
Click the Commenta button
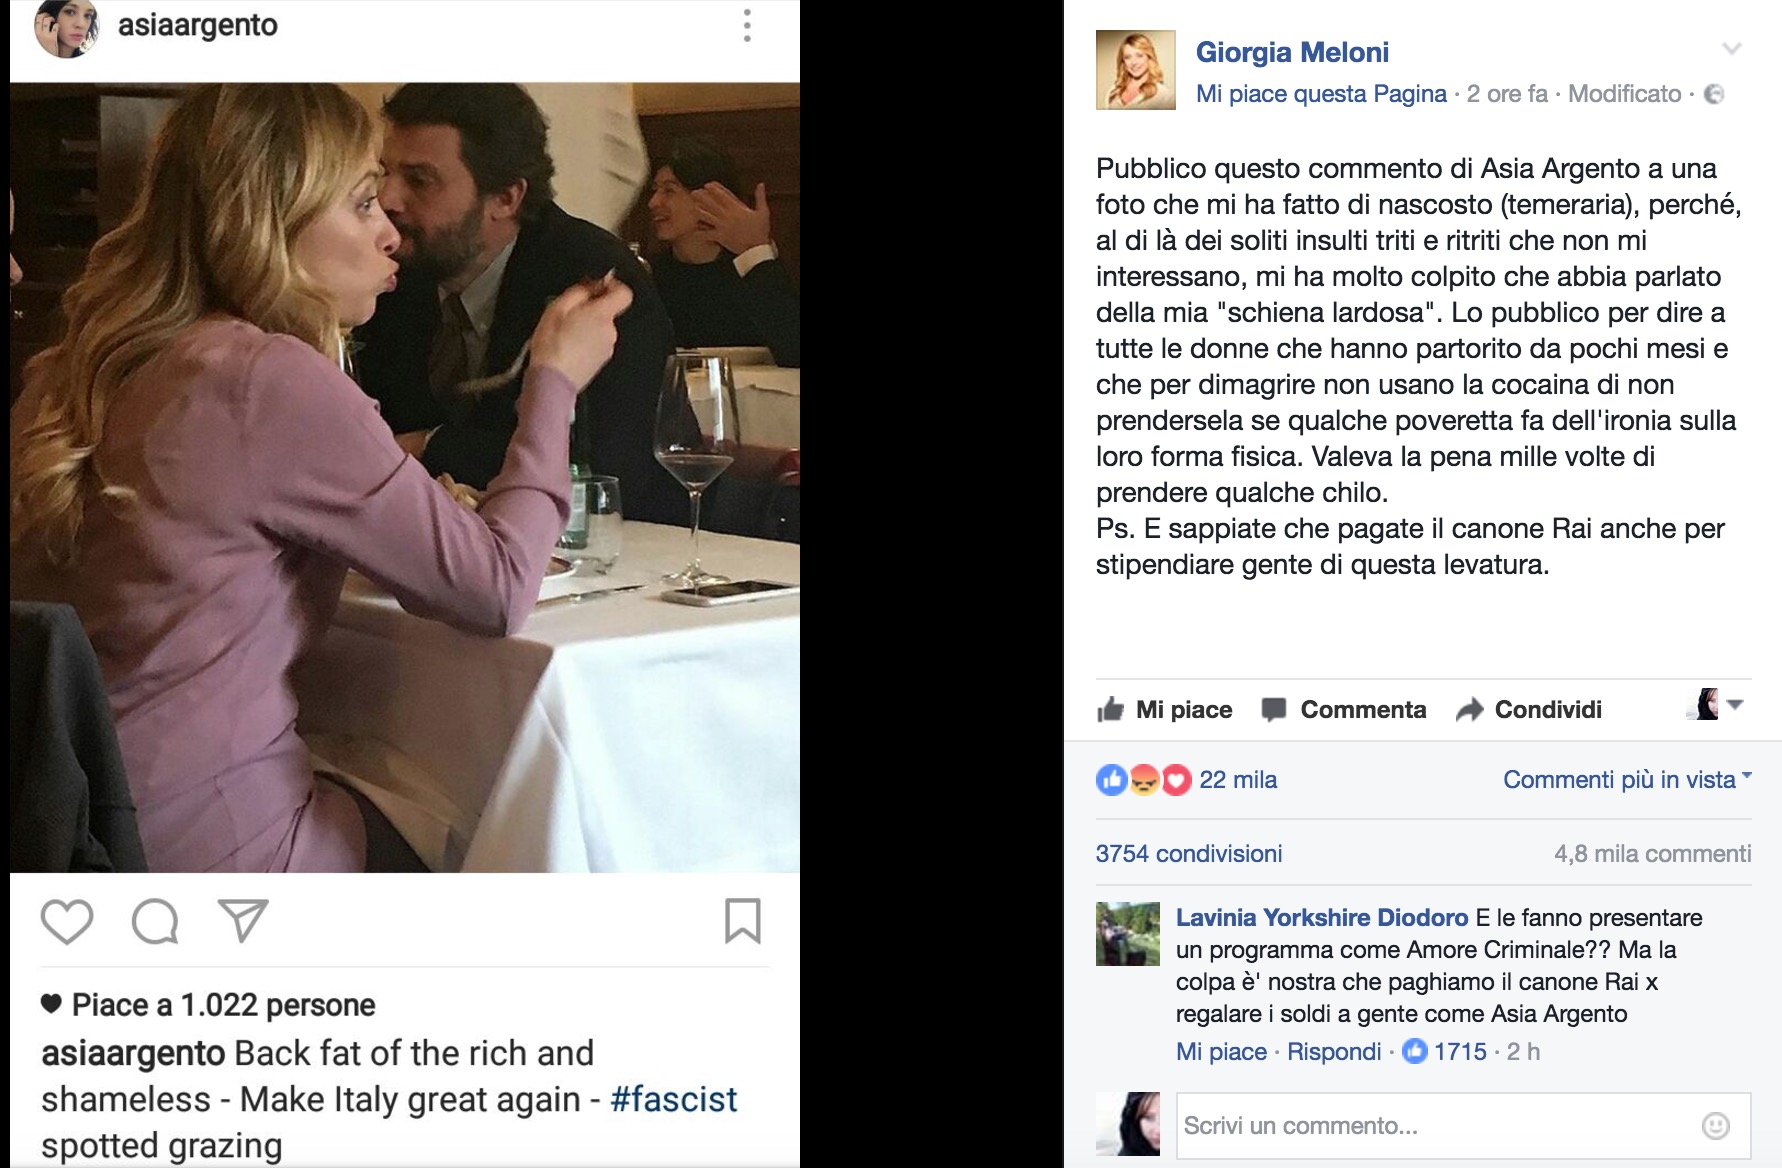(1344, 710)
